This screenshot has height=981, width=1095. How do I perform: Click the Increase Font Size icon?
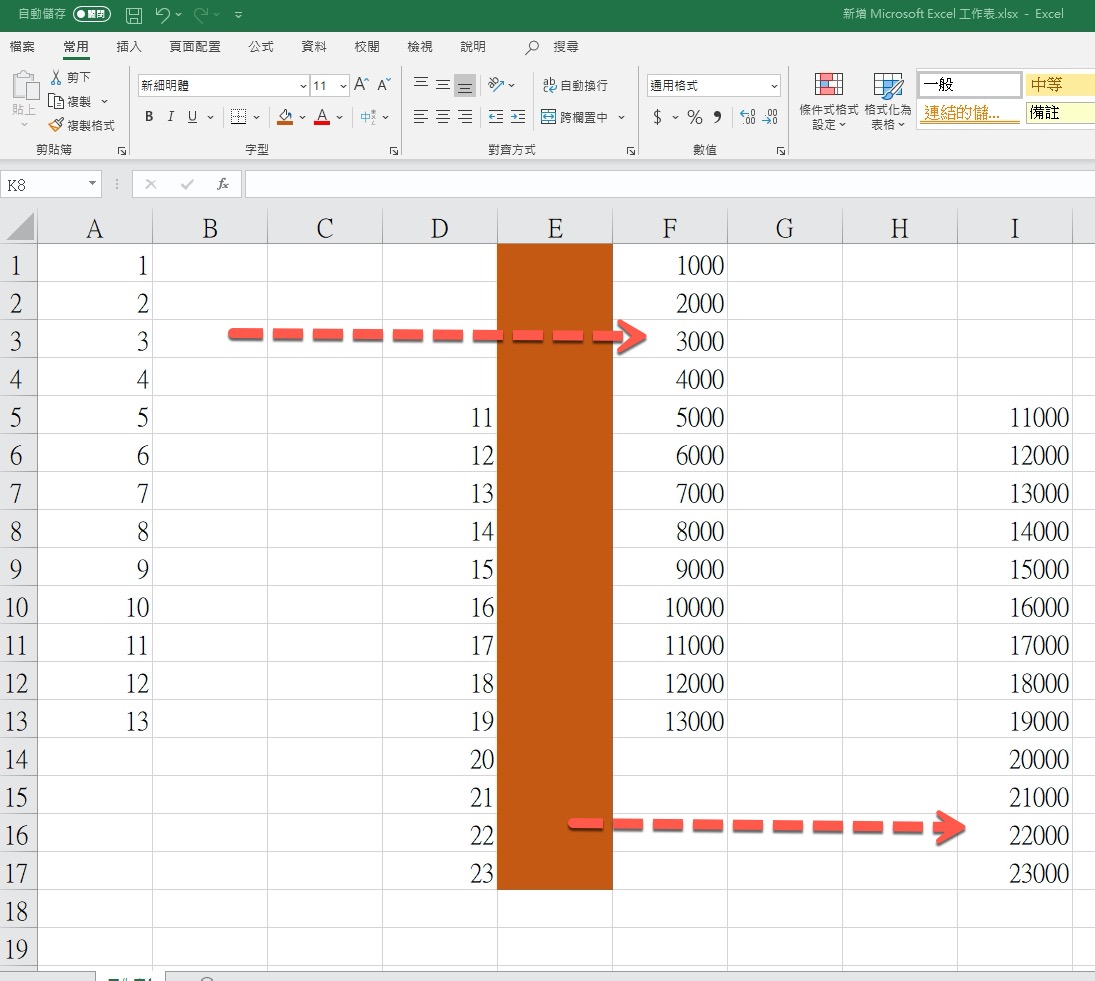point(362,85)
